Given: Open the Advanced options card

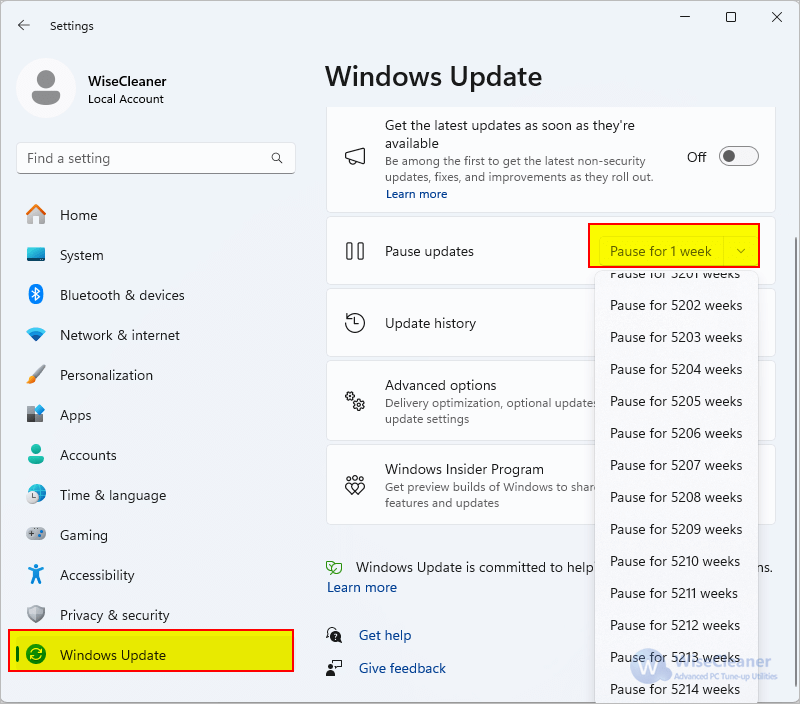Looking at the screenshot, I should [x=461, y=401].
